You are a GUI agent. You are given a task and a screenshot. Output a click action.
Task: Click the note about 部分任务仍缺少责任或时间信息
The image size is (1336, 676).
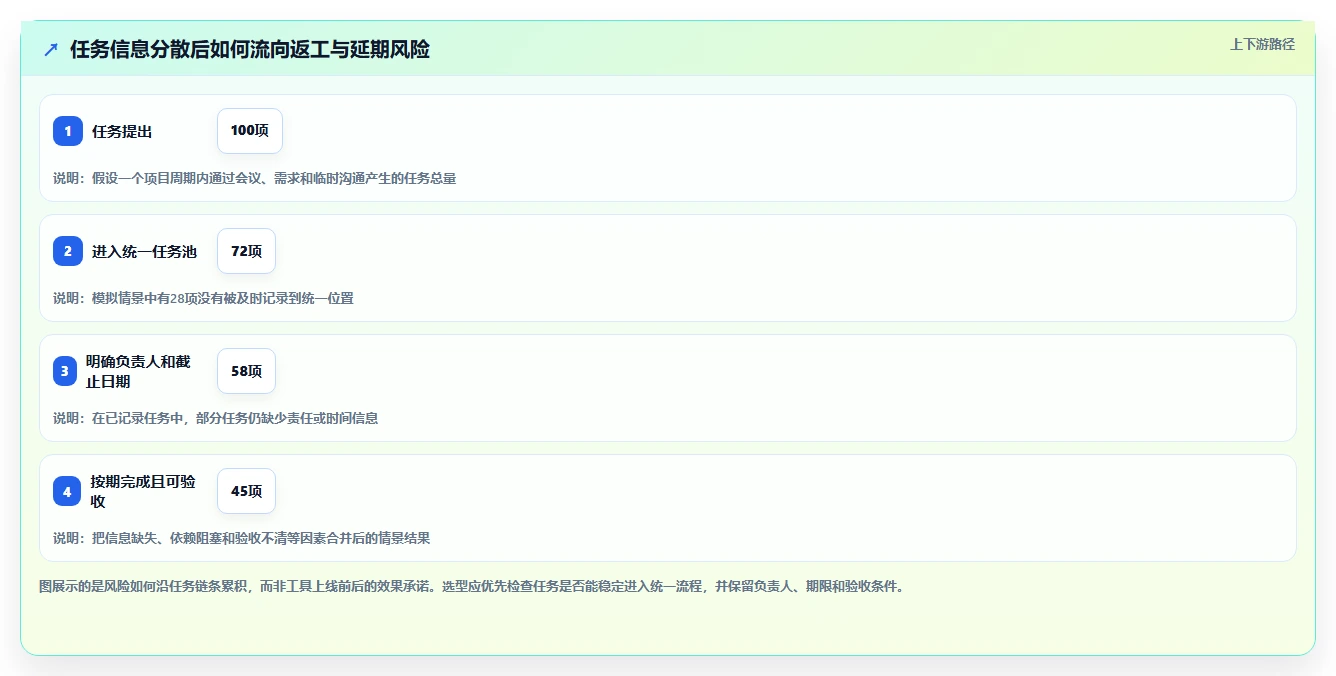[x=216, y=418]
